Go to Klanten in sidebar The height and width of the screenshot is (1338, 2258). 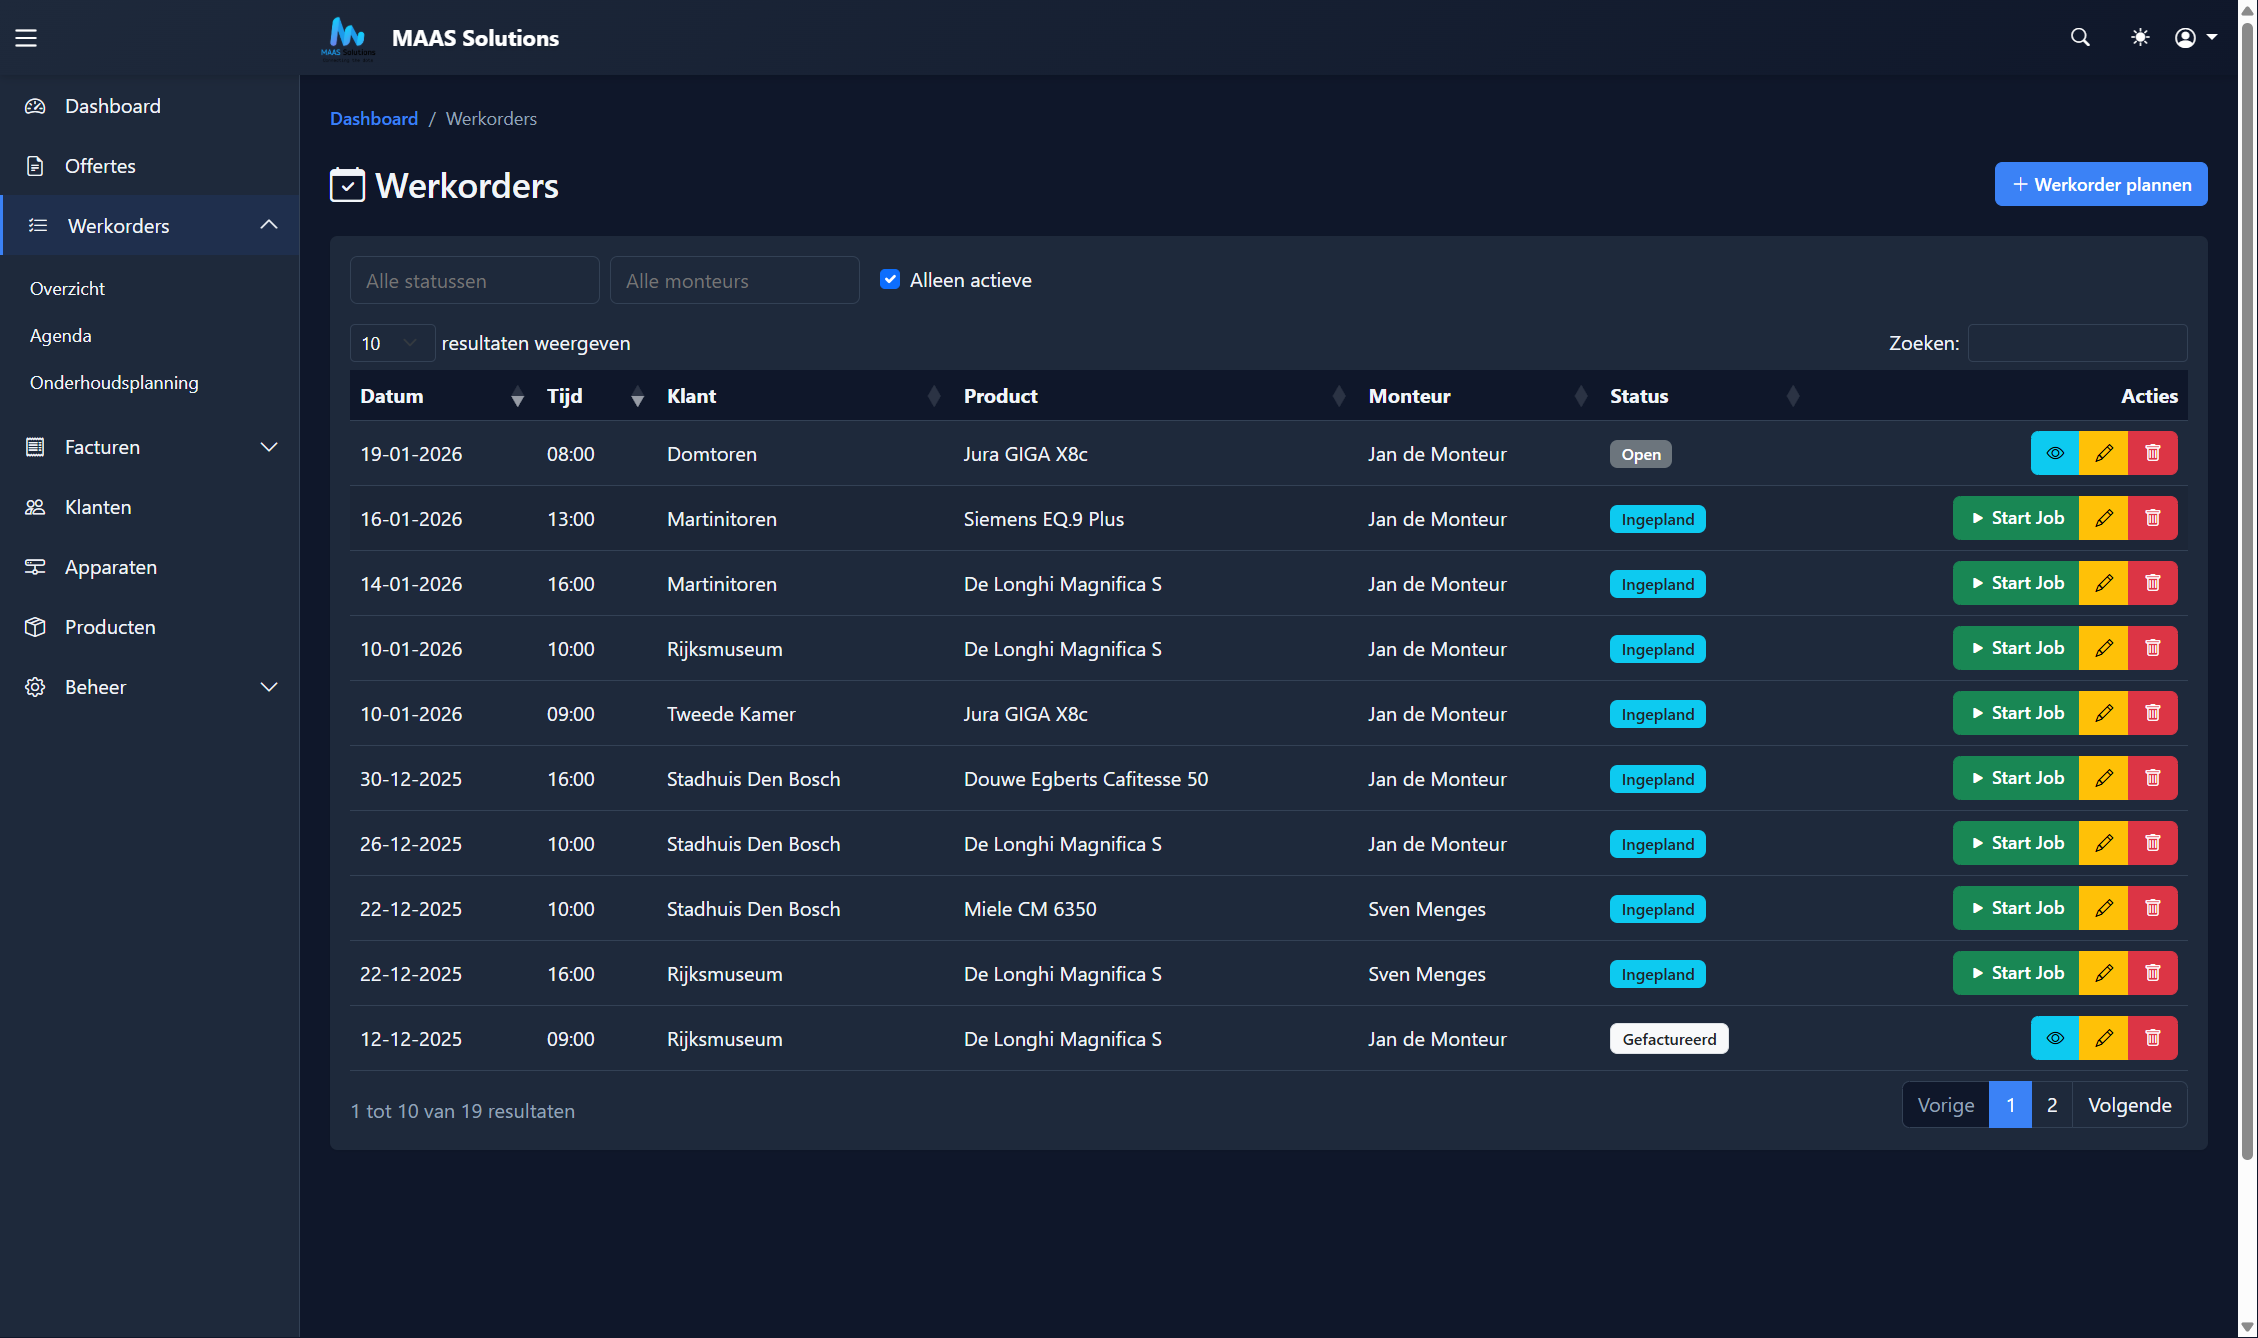[98, 507]
